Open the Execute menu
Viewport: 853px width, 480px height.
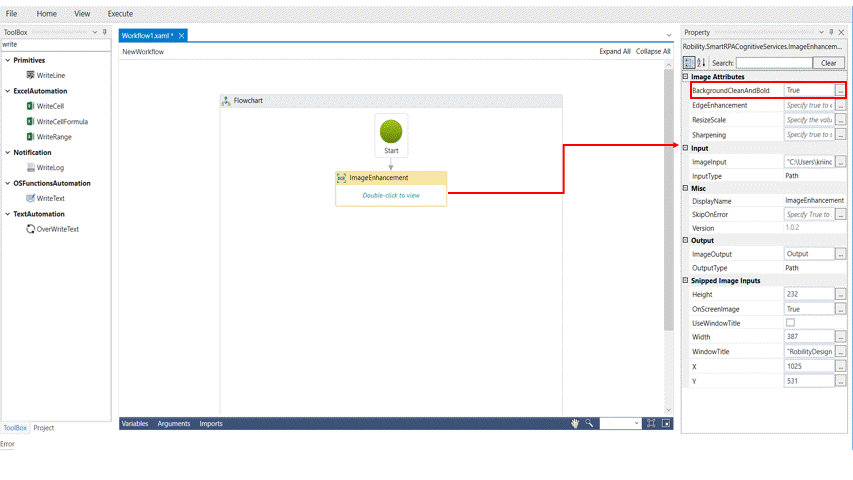click(120, 14)
